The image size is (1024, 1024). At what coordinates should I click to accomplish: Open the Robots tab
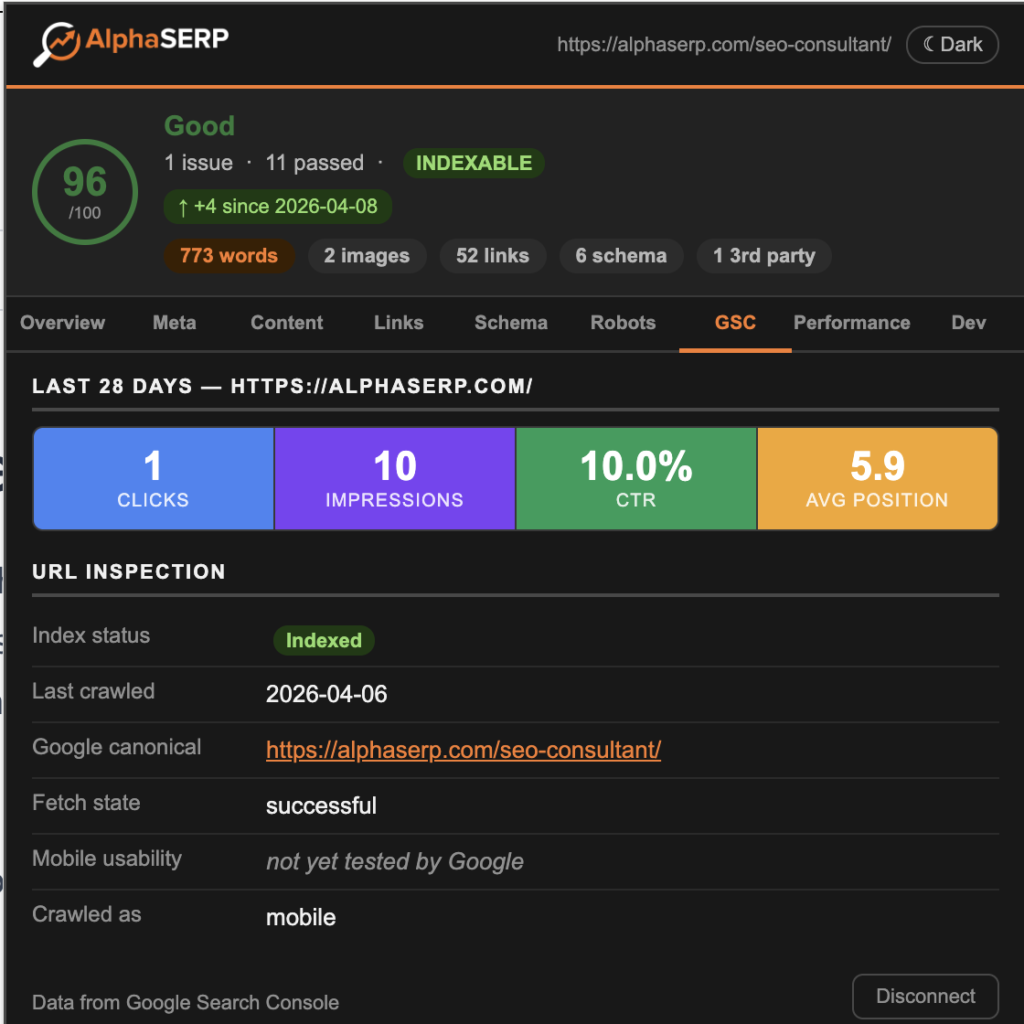click(623, 323)
